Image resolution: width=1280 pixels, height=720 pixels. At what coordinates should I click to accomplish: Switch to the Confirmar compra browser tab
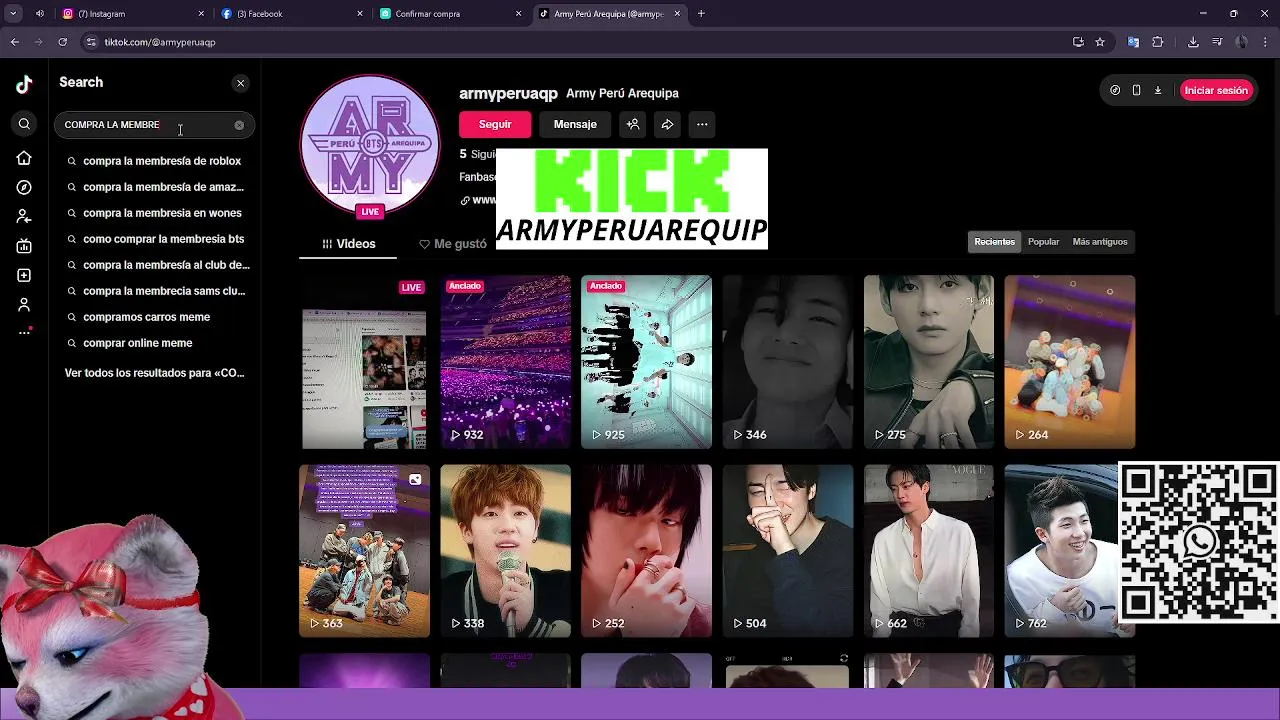pos(450,14)
